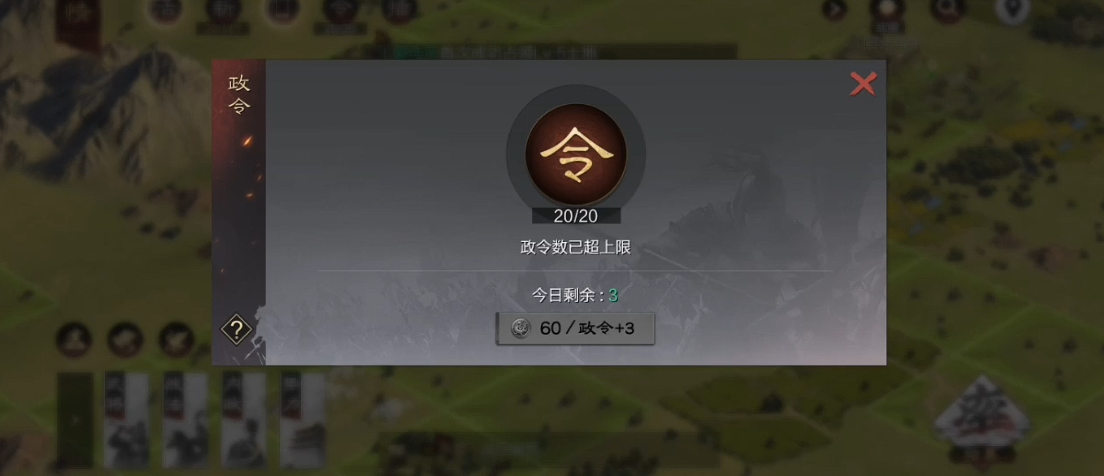The image size is (1104, 476).
Task: Tap the 20/20 decree counter
Action: pos(575,216)
